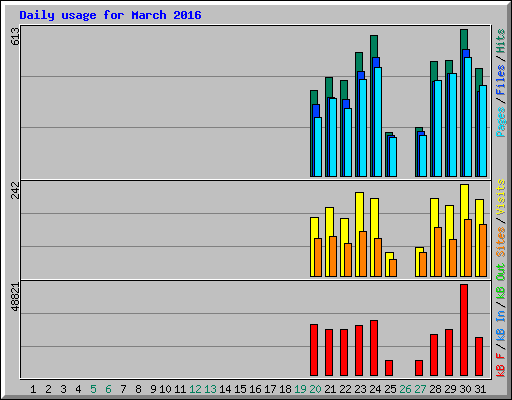512x400 pixels.
Task: Click the orange sites bar for day 24
Action: coord(378,257)
